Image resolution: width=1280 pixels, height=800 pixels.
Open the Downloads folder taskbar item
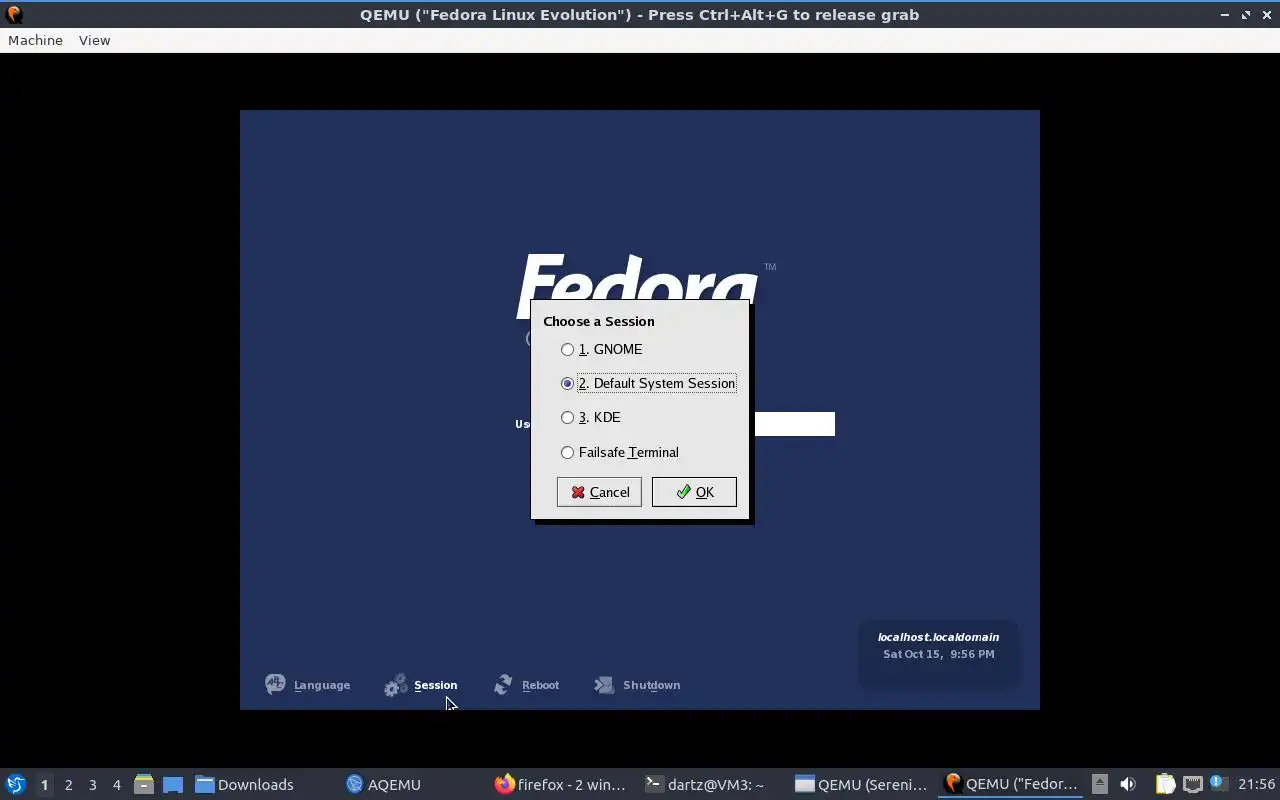pos(245,785)
